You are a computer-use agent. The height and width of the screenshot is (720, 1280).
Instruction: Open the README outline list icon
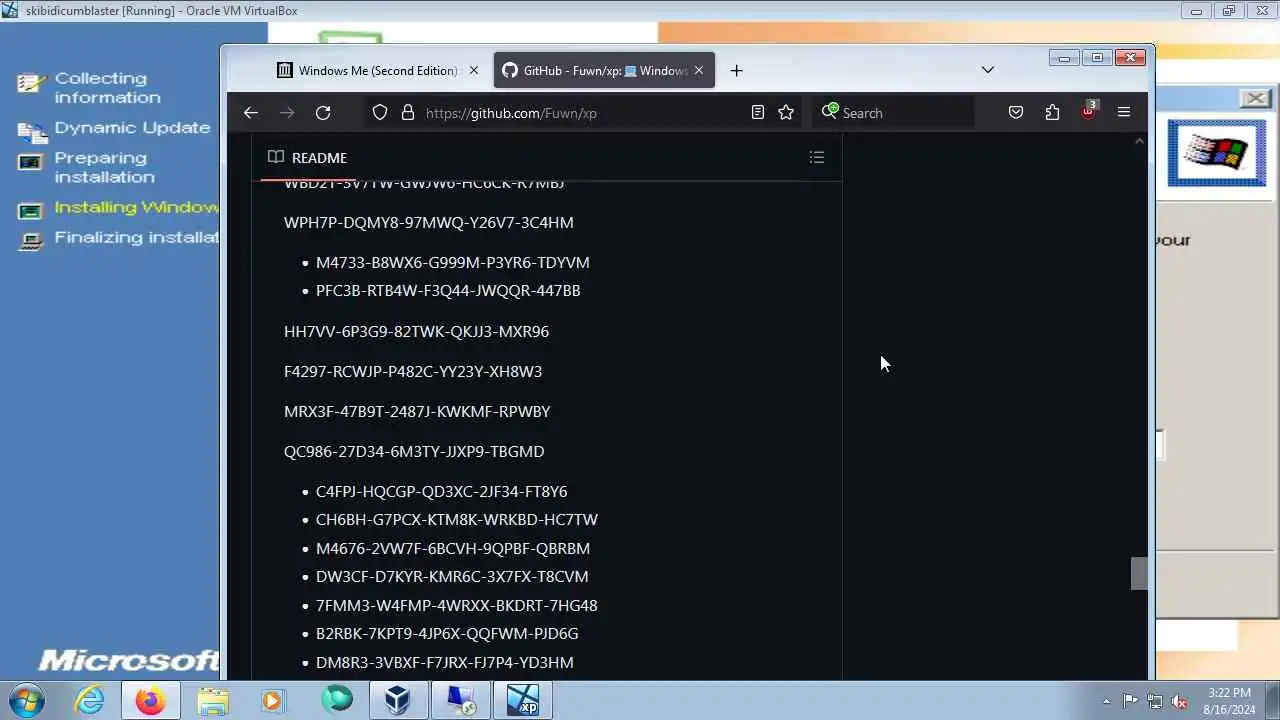coord(817,157)
